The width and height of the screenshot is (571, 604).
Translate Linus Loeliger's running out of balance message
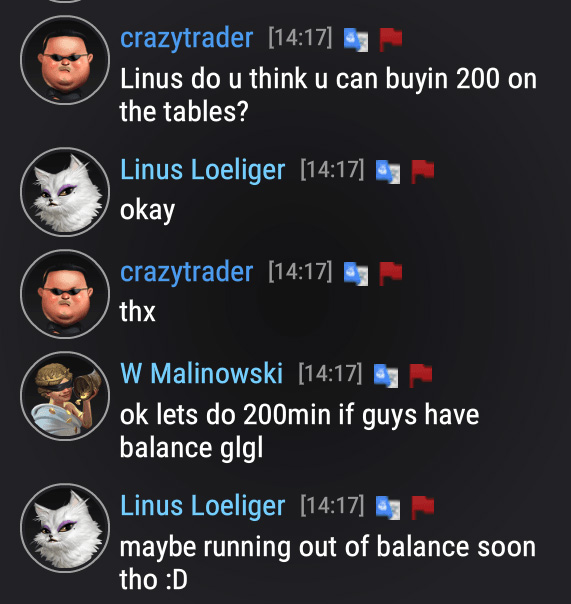388,507
